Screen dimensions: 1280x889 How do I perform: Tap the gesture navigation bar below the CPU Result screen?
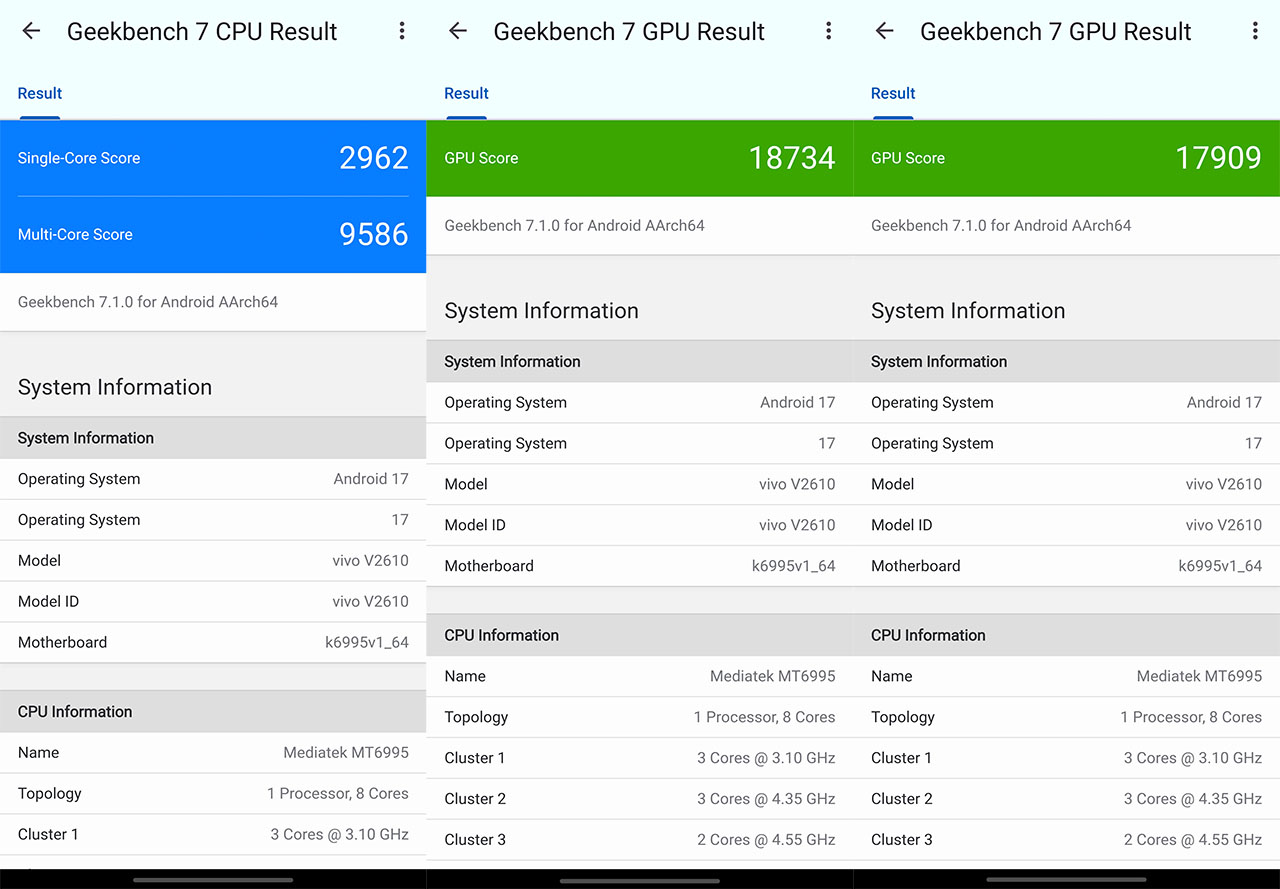pyautogui.click(x=213, y=880)
